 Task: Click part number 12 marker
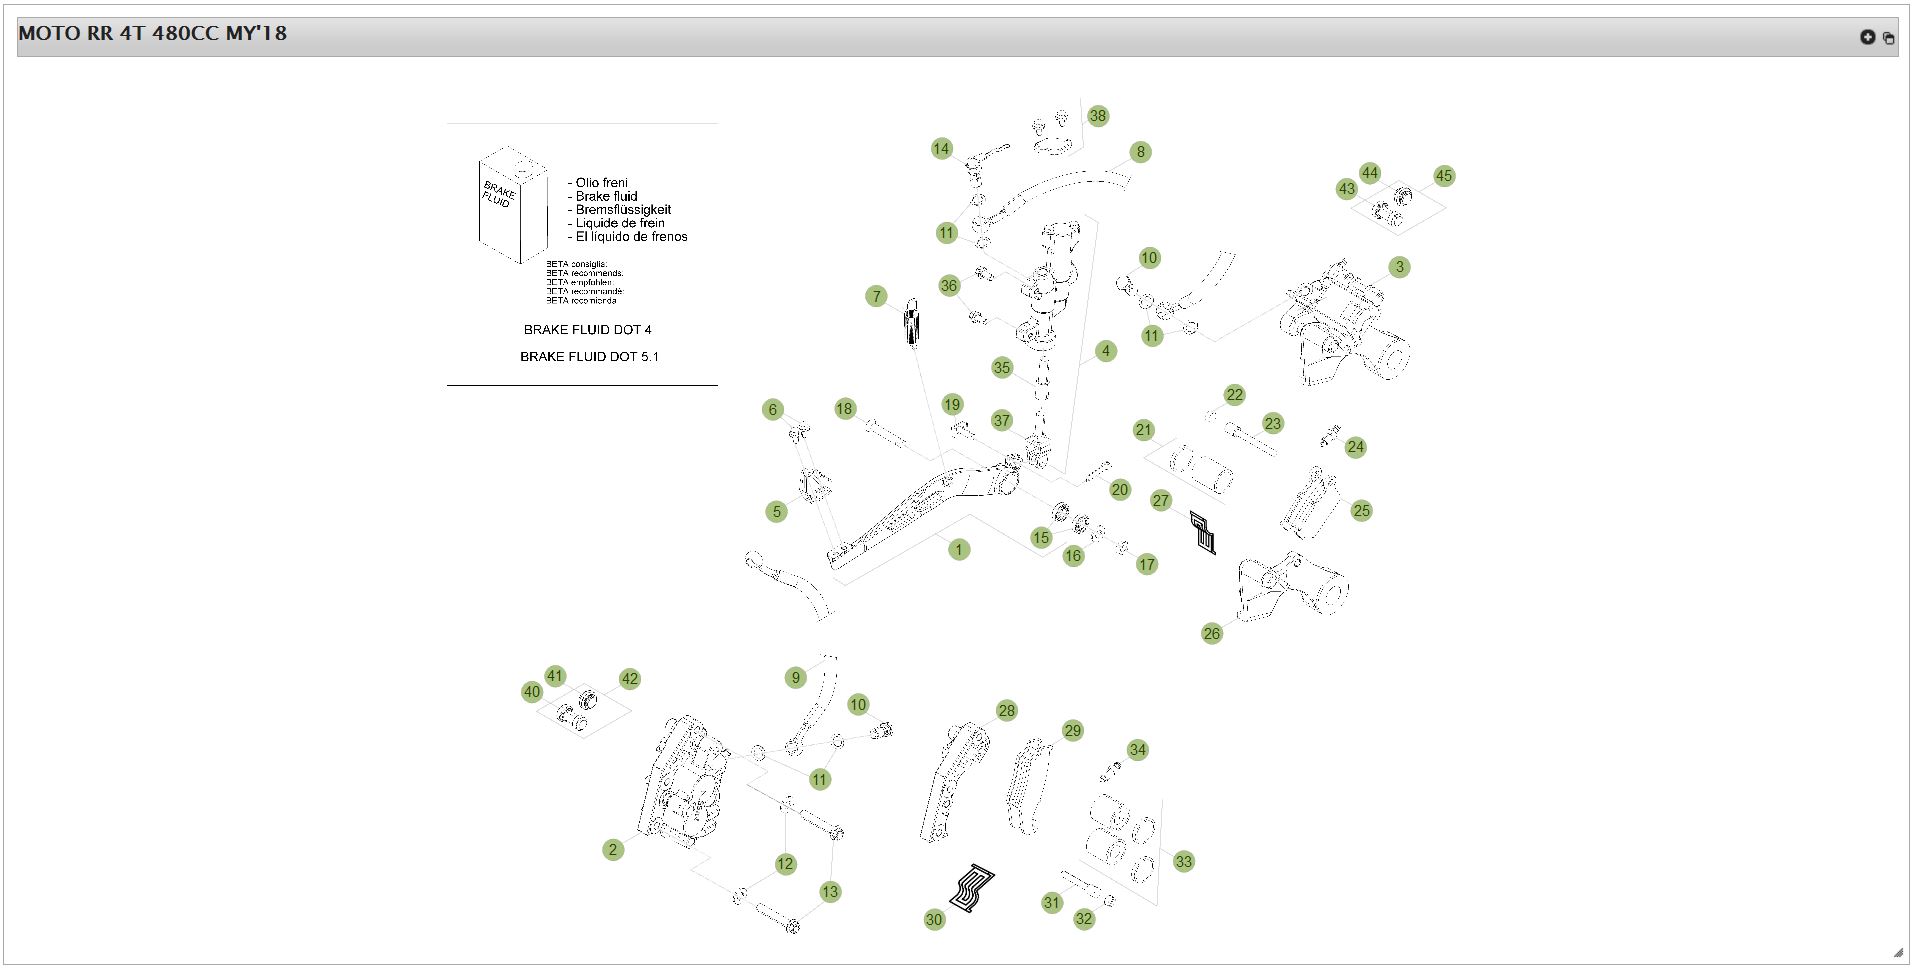(x=786, y=864)
